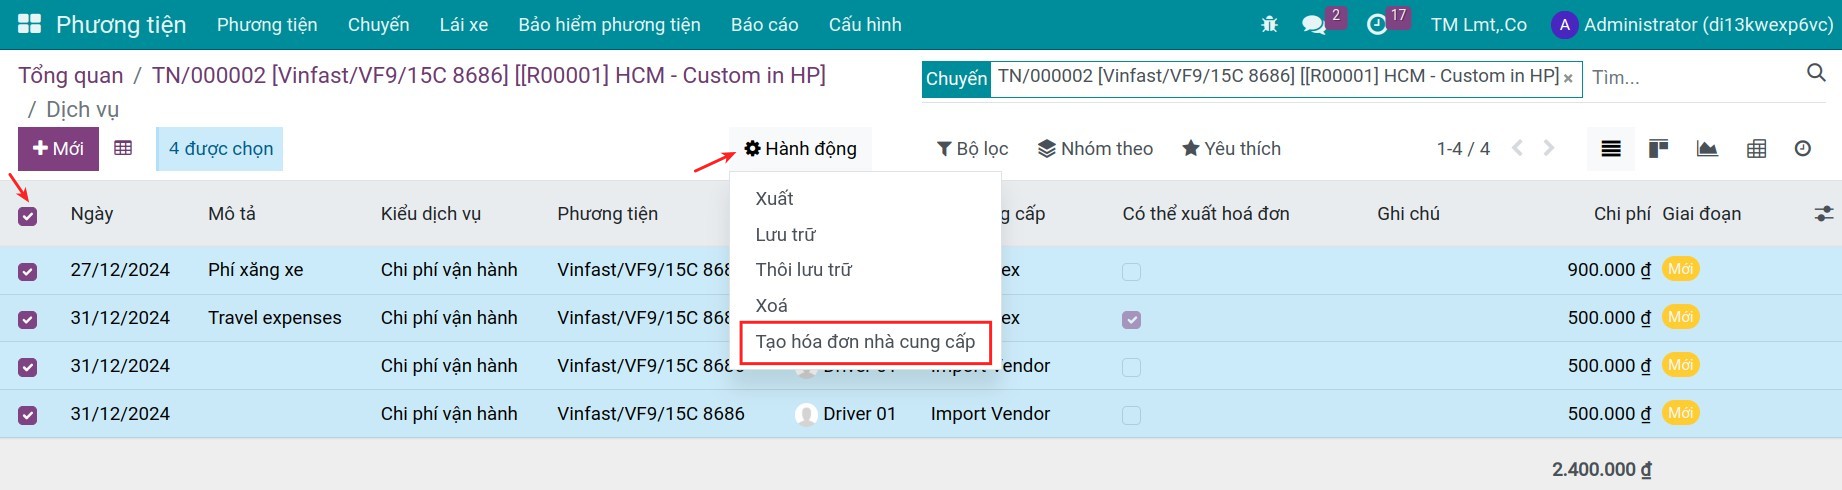Open Bảo hiểm phương tiện menu item
The image size is (1842, 490).
tap(609, 25)
